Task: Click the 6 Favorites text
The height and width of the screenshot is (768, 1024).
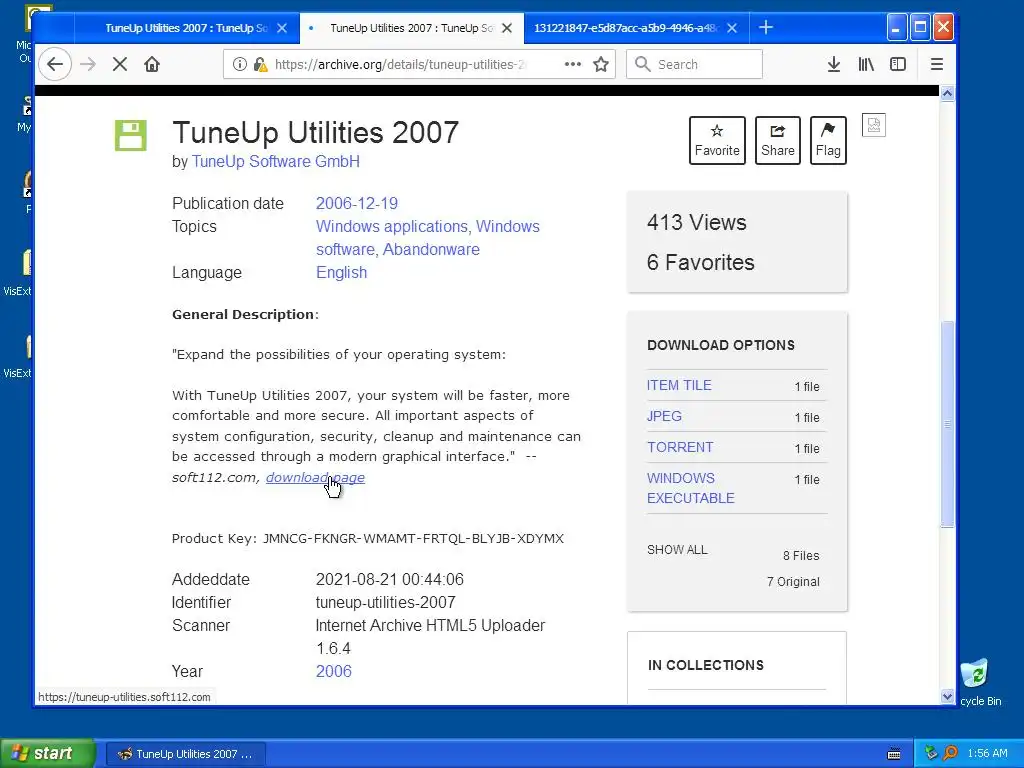Action: [x=700, y=263]
